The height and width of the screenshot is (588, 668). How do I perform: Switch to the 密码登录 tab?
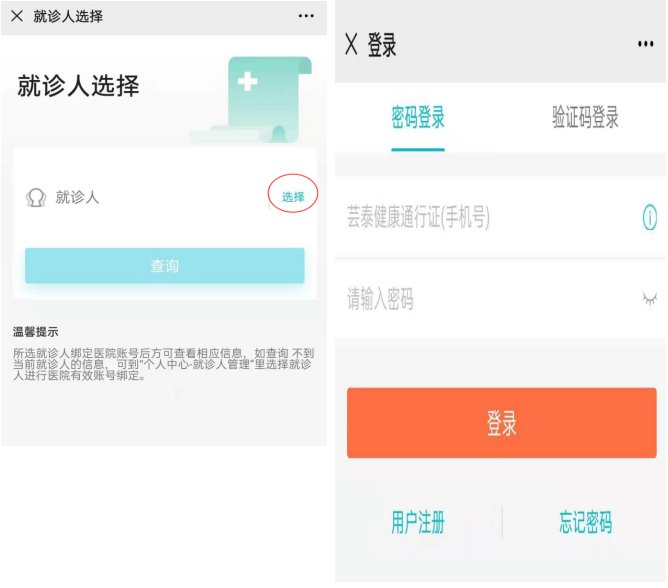pos(418,118)
